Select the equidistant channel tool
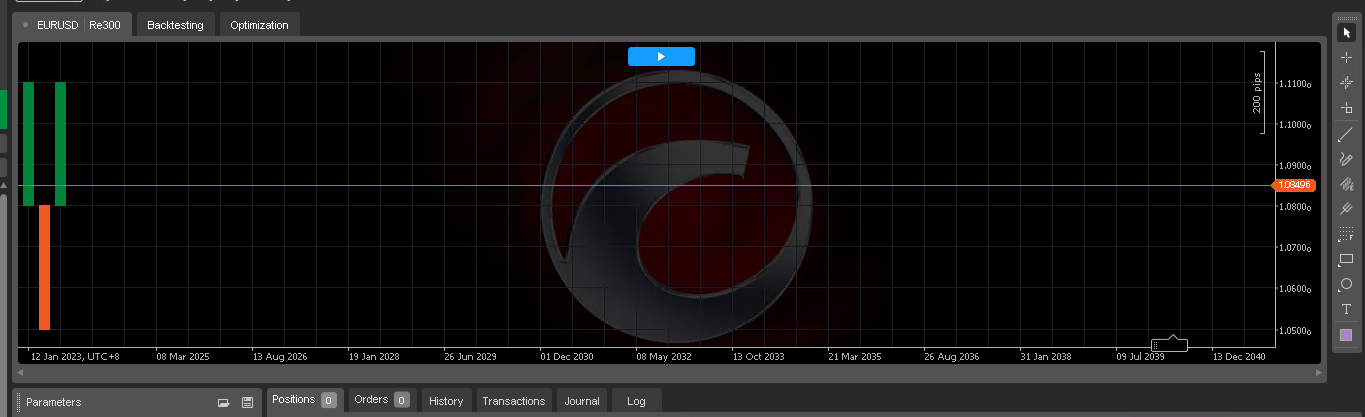The image size is (1365, 417). (x=1346, y=184)
